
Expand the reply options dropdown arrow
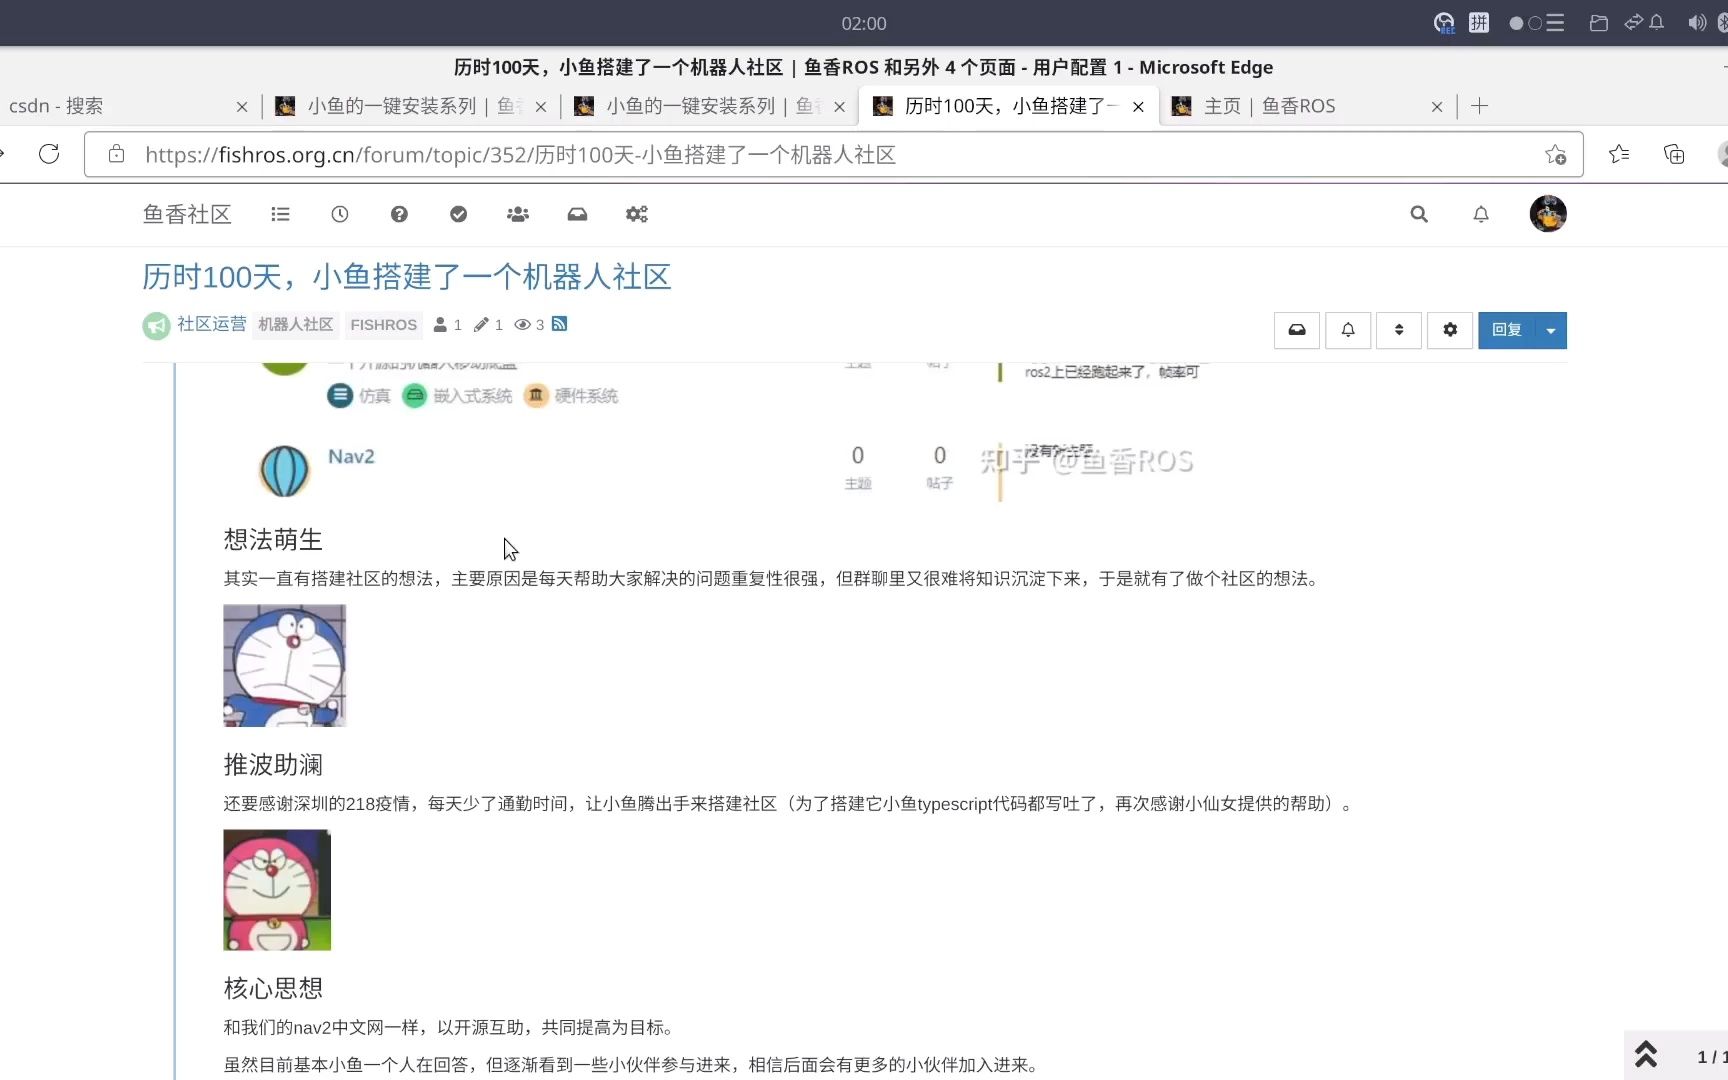pos(1551,330)
